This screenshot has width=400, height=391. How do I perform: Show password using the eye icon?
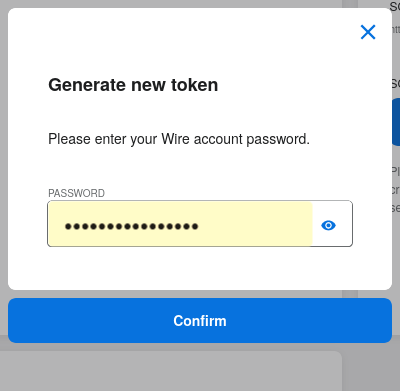(x=328, y=226)
